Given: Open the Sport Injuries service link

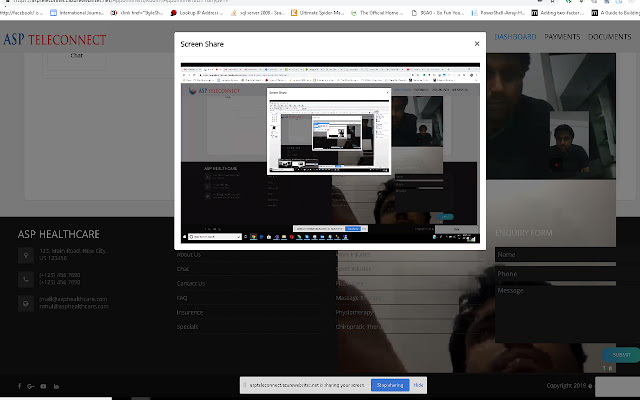Looking at the screenshot, I should pyautogui.click(x=353, y=269).
